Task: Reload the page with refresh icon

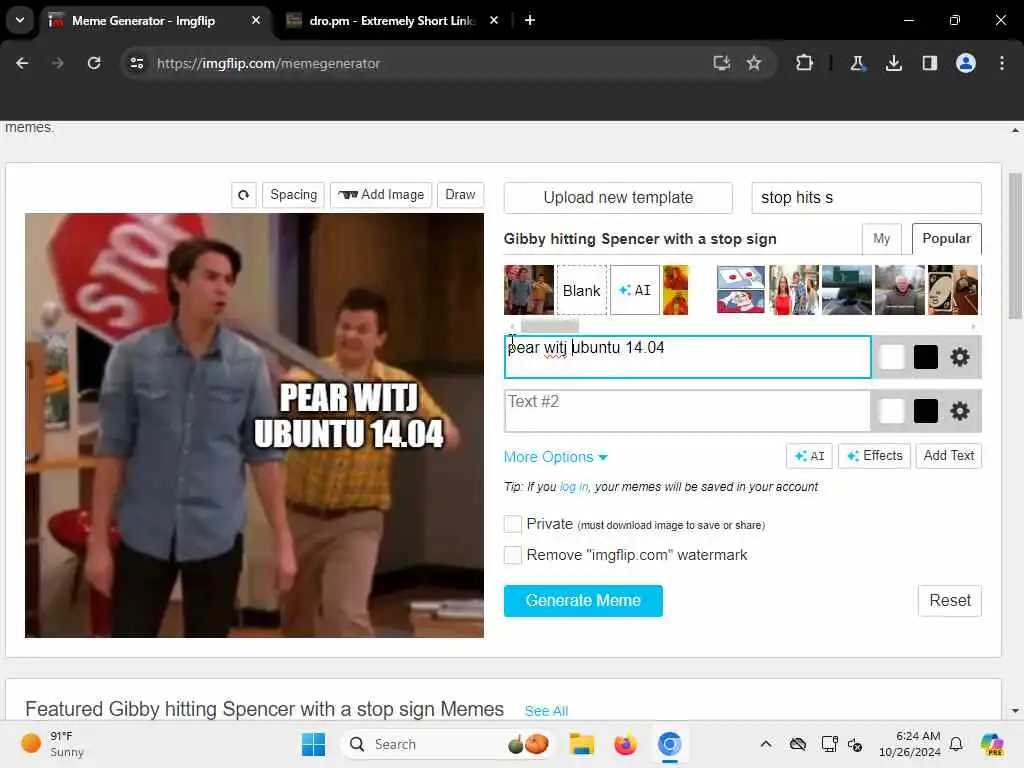Action: [x=94, y=63]
